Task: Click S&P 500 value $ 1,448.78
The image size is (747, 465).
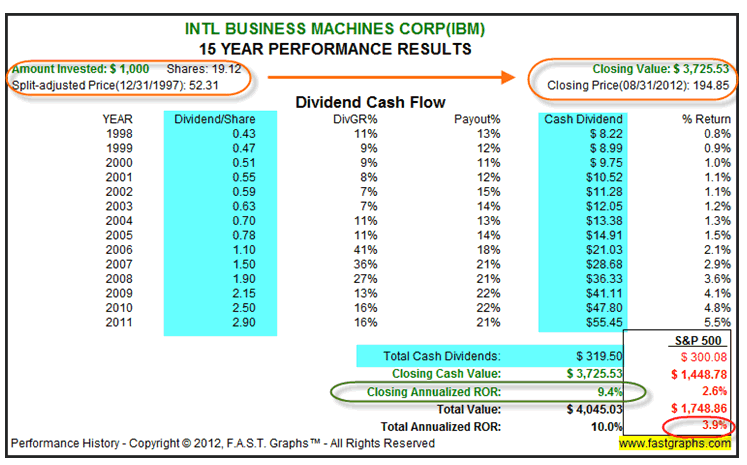Action: [x=699, y=374]
